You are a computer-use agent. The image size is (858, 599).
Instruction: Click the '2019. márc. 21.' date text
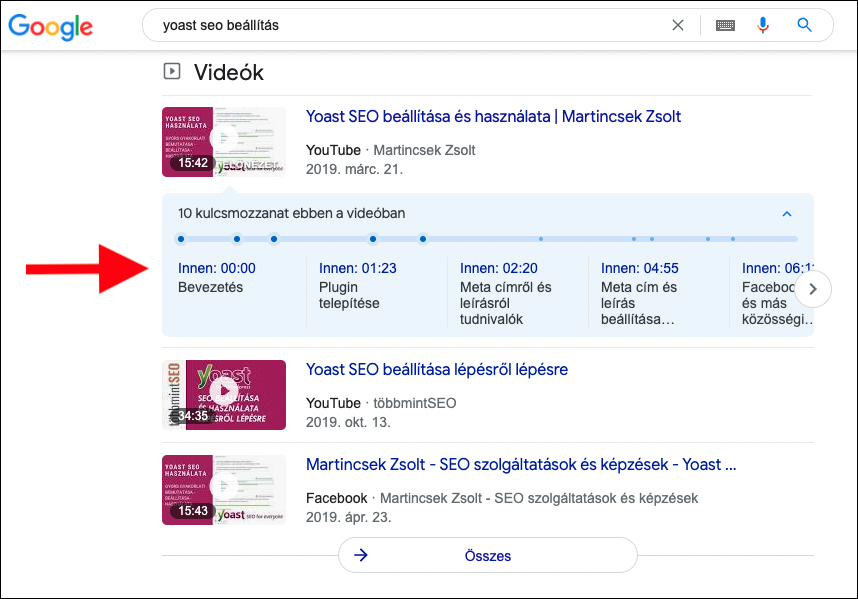tap(354, 169)
